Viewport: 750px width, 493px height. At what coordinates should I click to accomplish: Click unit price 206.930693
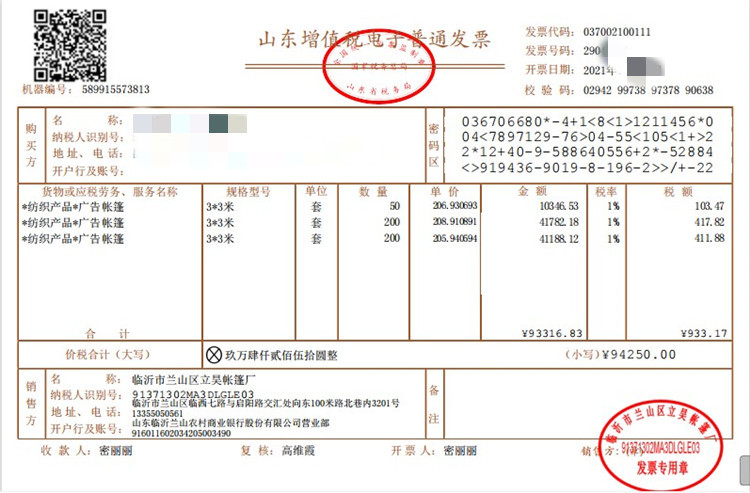pyautogui.click(x=455, y=206)
